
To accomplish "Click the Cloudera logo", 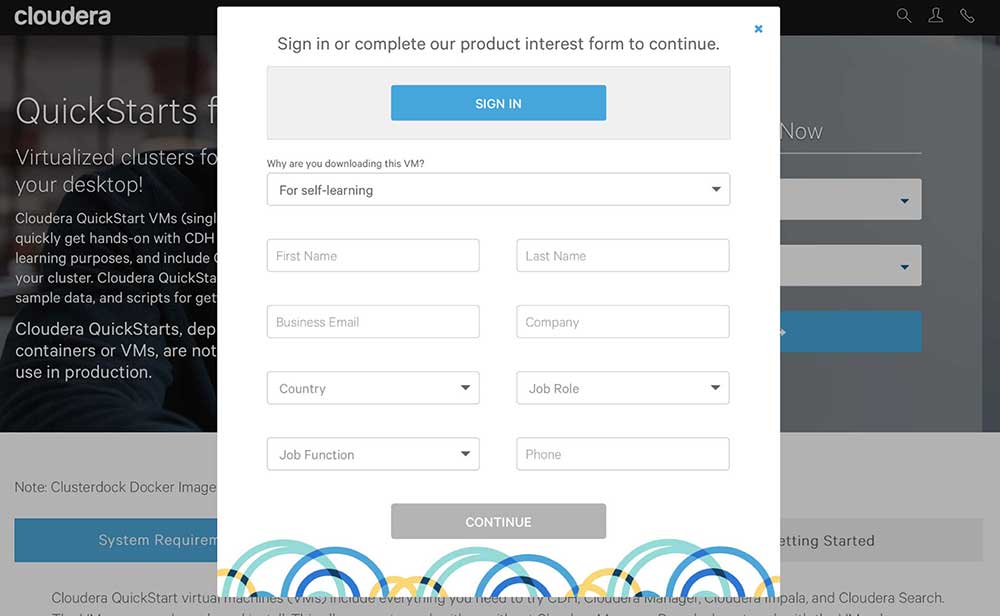I will (x=62, y=16).
